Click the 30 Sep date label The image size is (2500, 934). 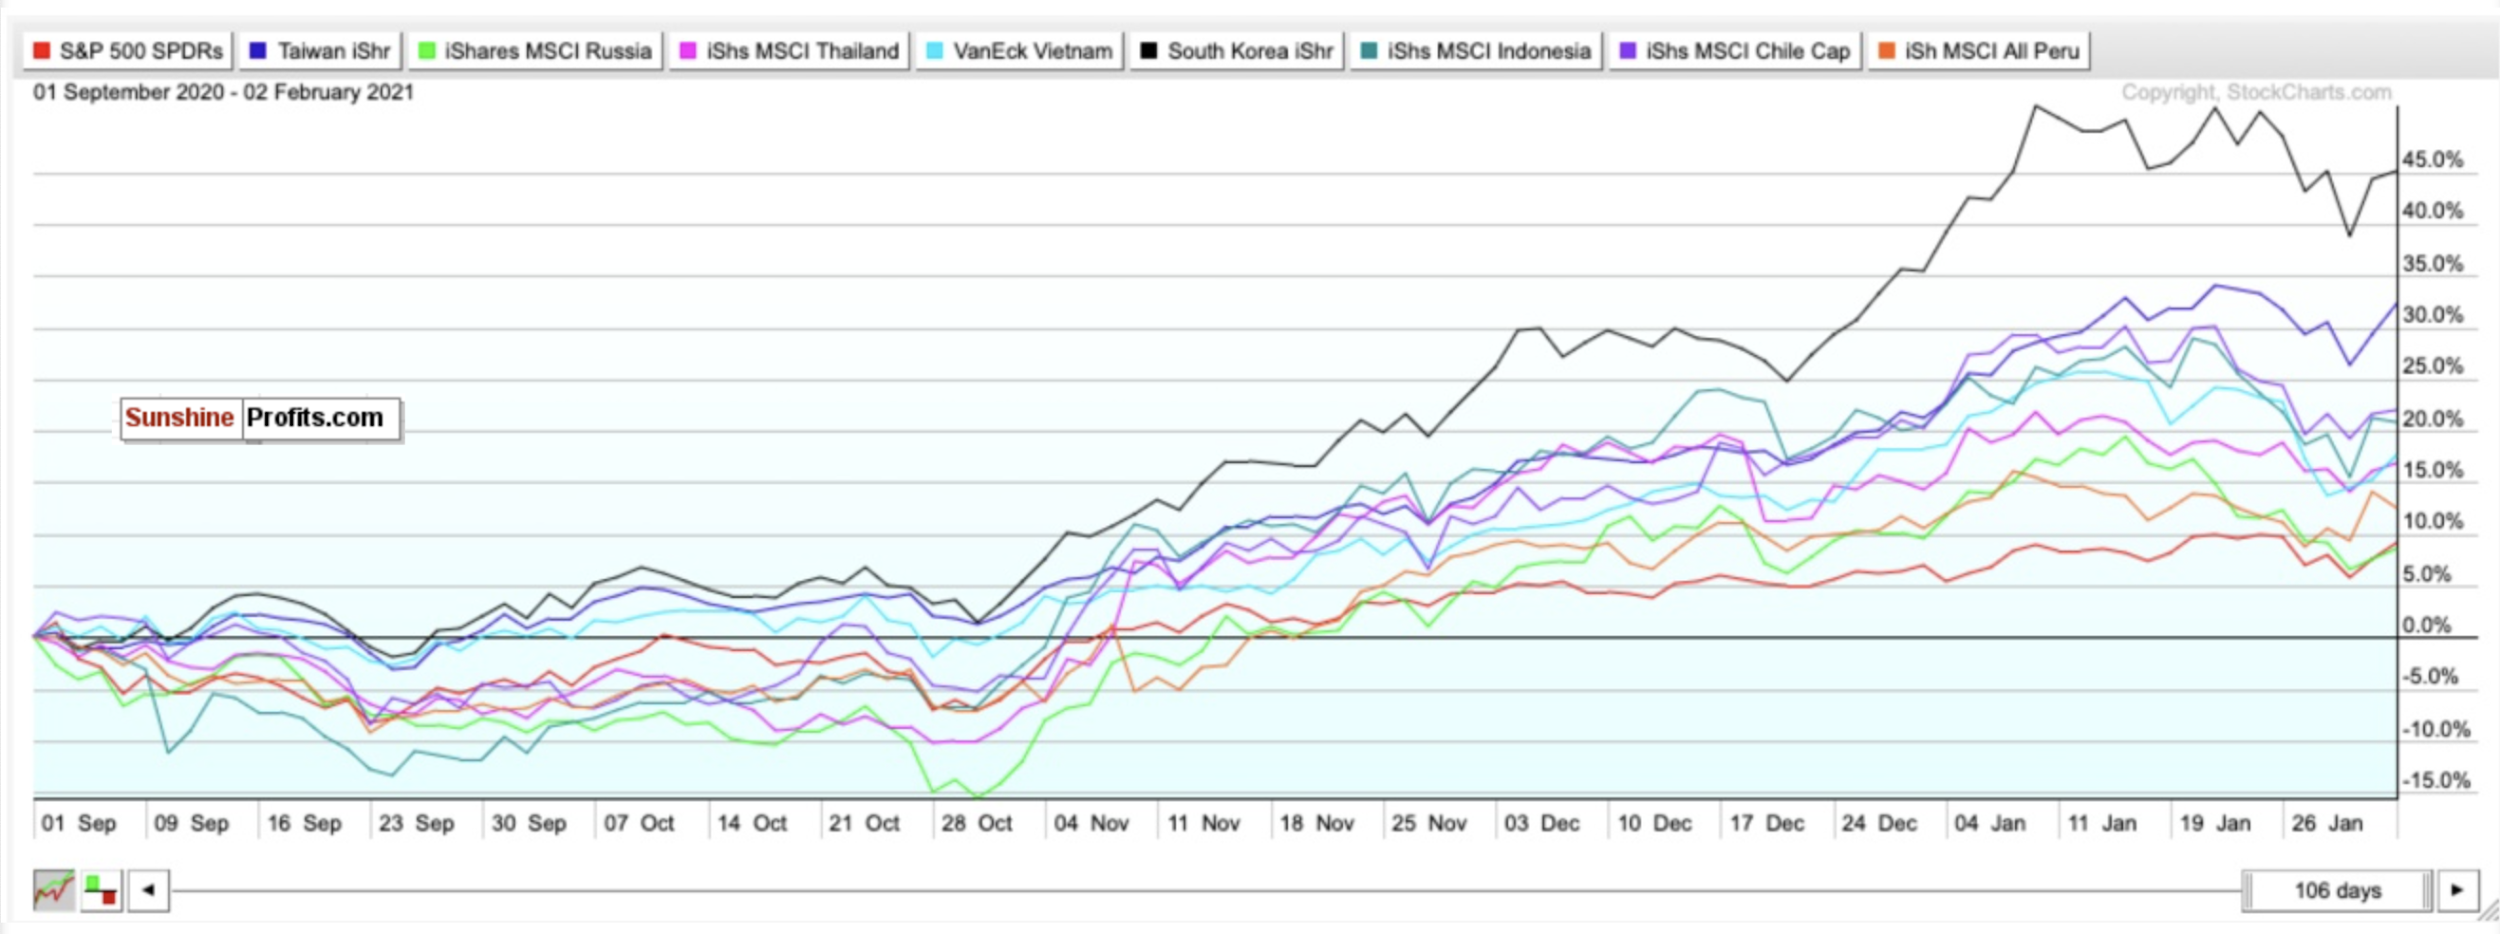[x=528, y=823]
